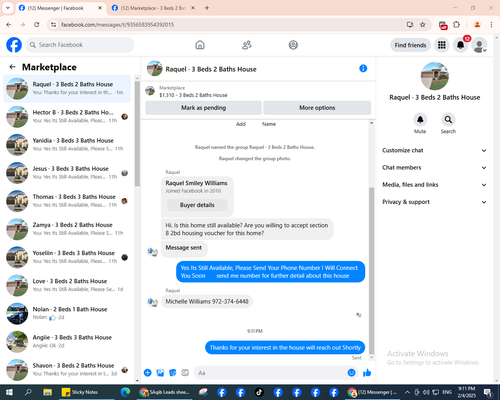
Task: Open the Facebook logo home link
Action: [x=14, y=45]
